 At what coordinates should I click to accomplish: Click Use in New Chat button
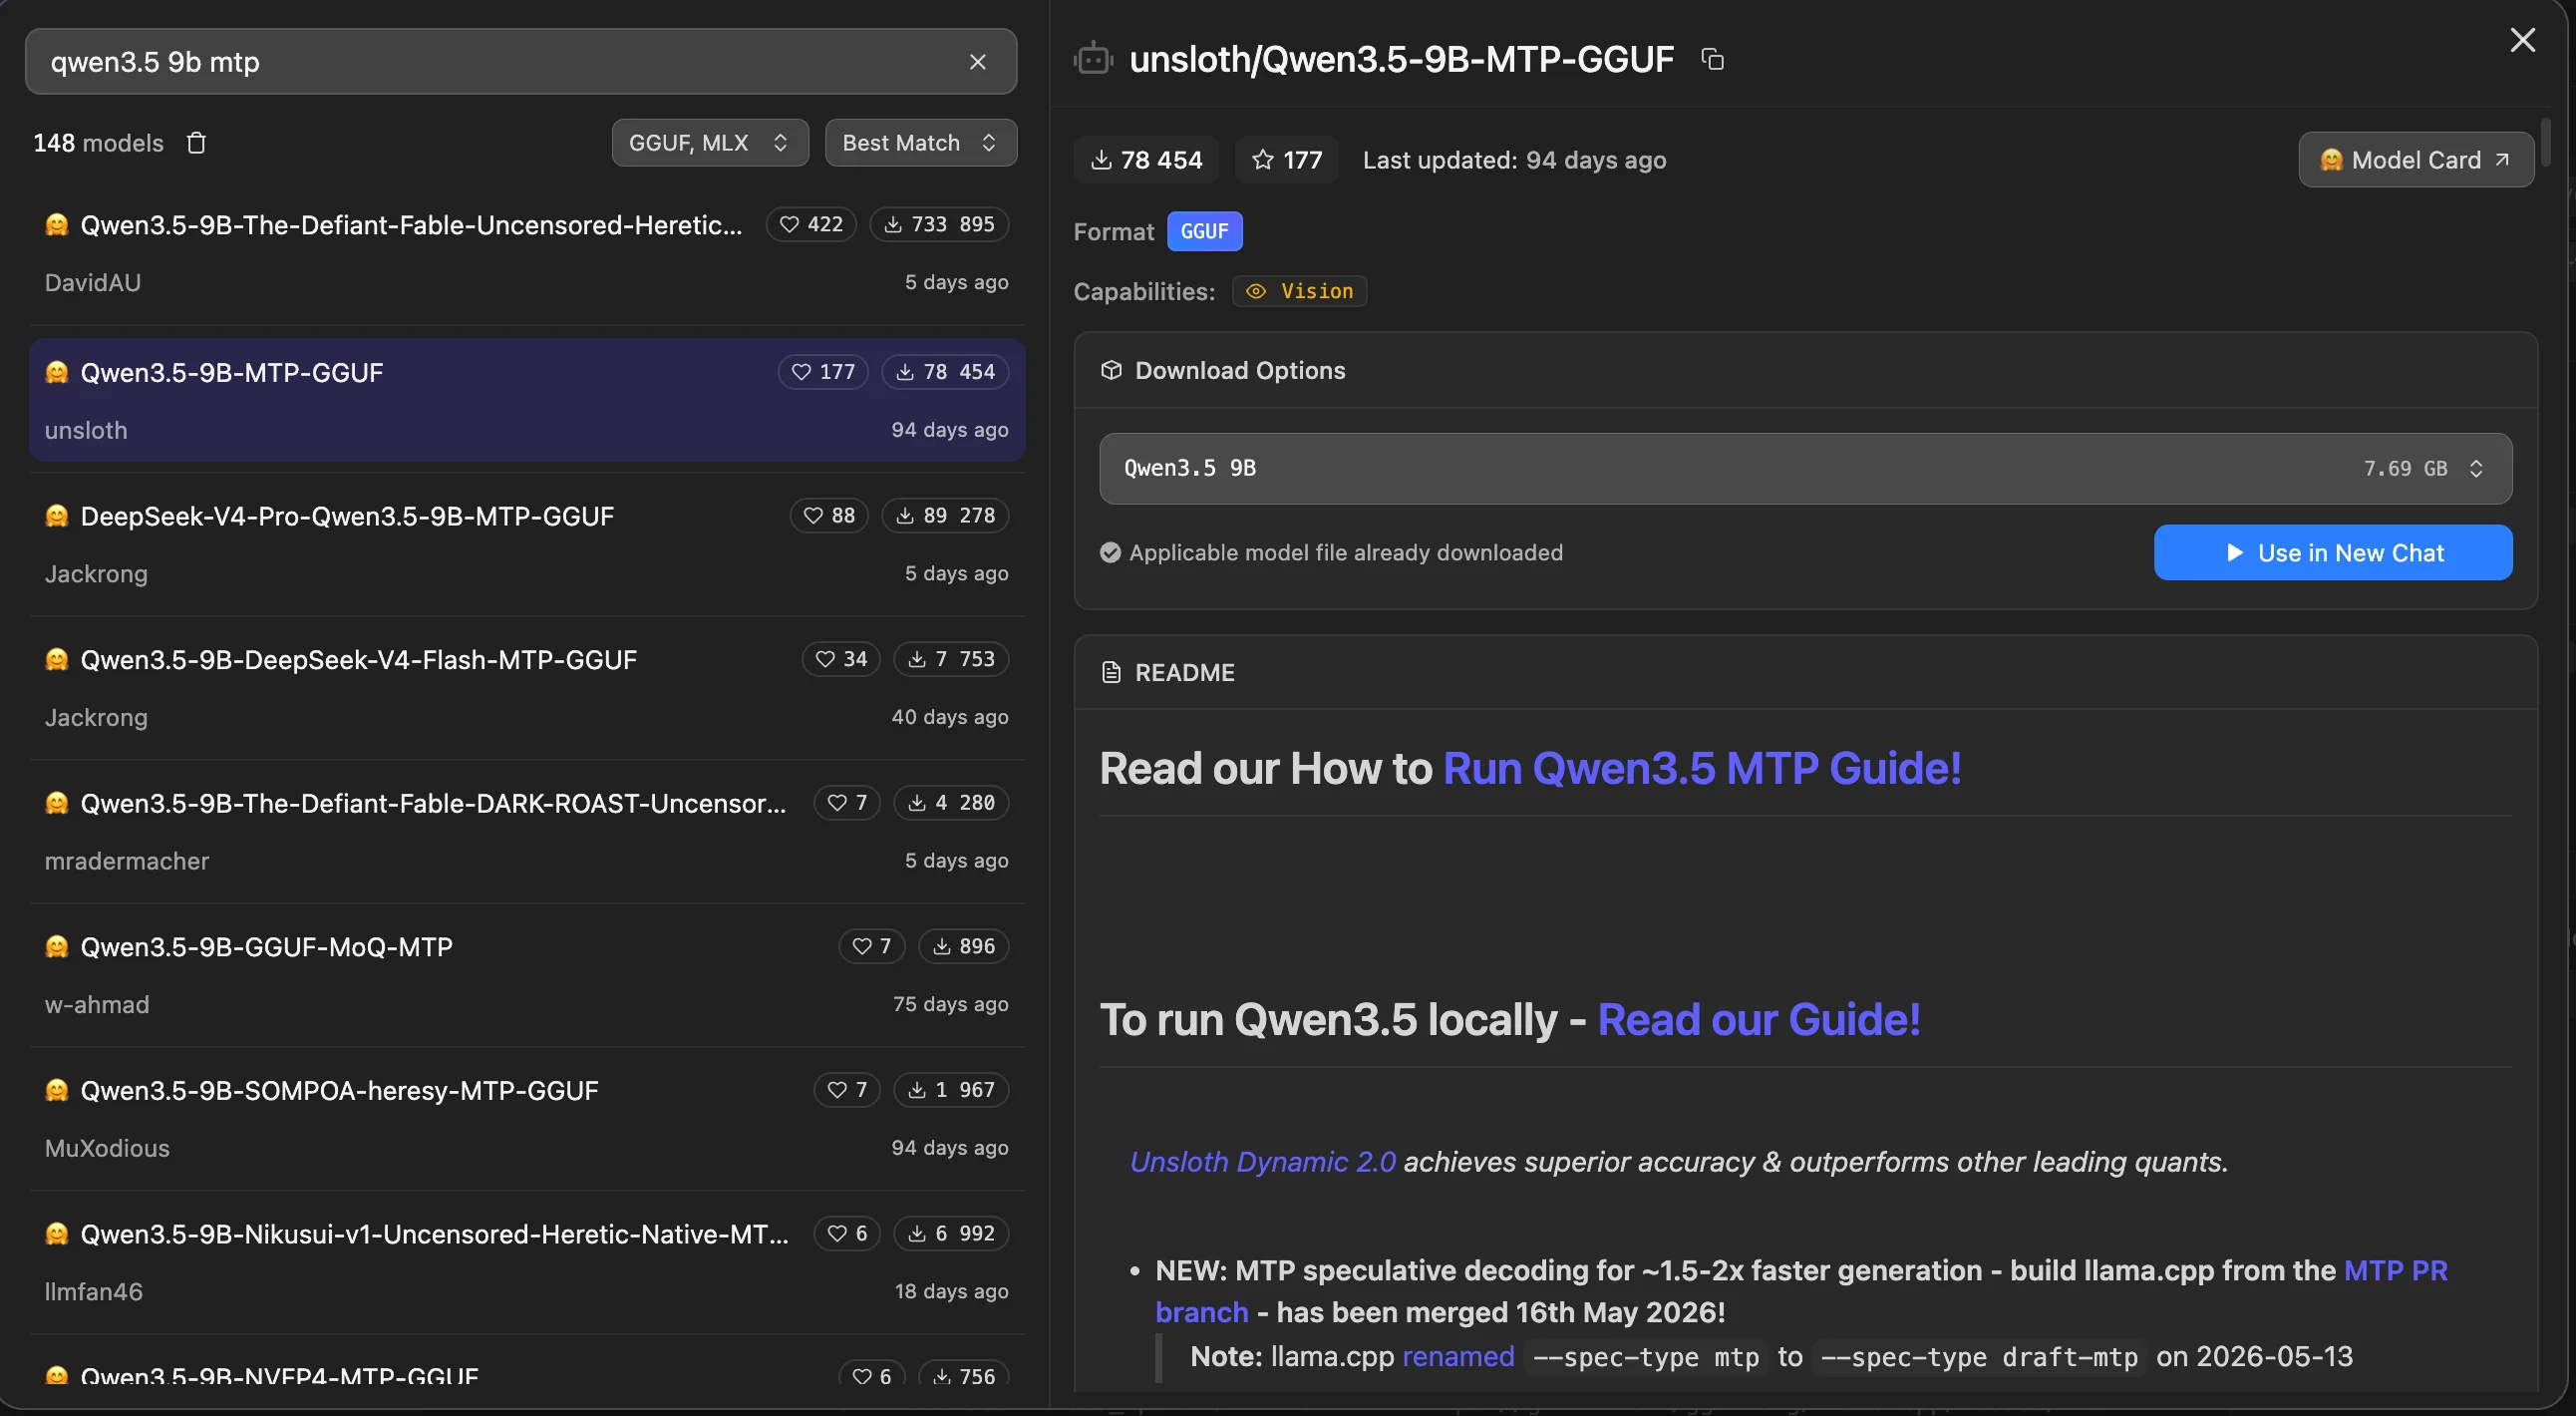[x=2333, y=553]
